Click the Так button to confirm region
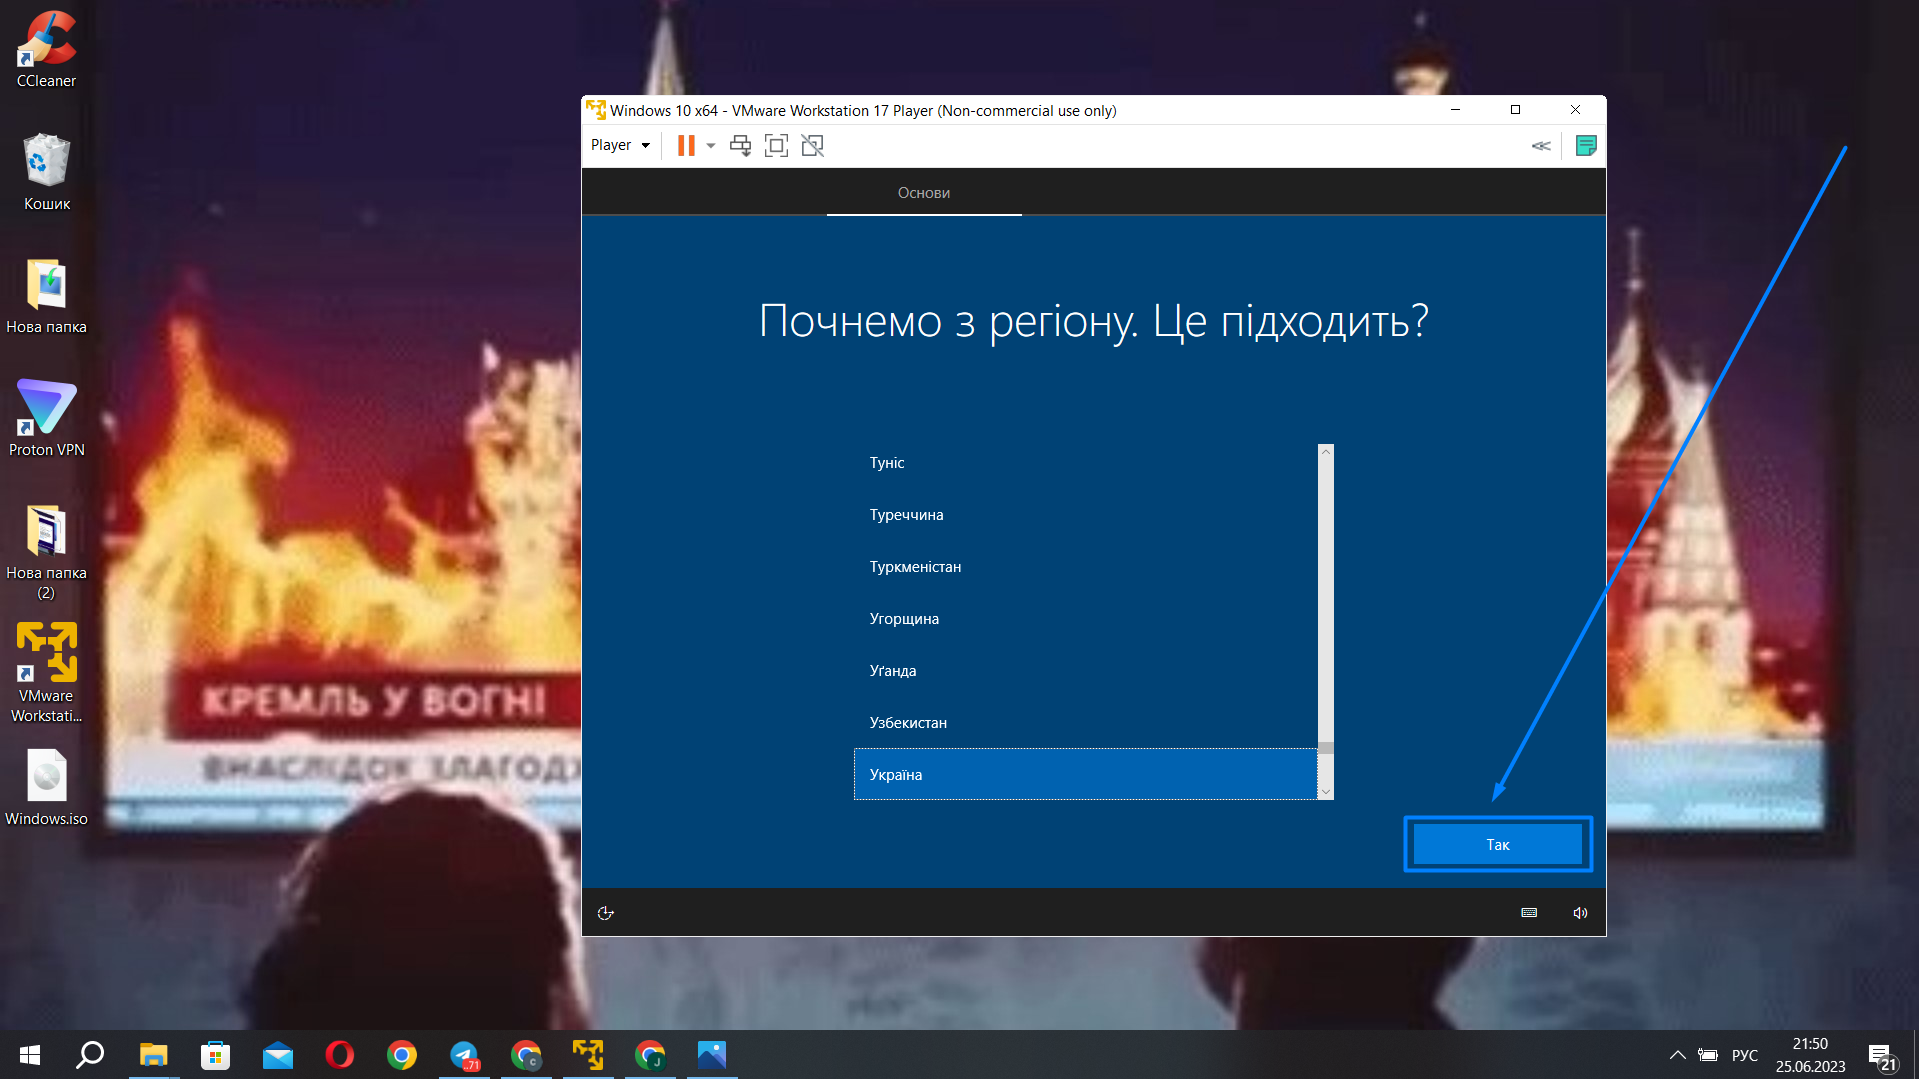The image size is (1919, 1079). pyautogui.click(x=1497, y=845)
